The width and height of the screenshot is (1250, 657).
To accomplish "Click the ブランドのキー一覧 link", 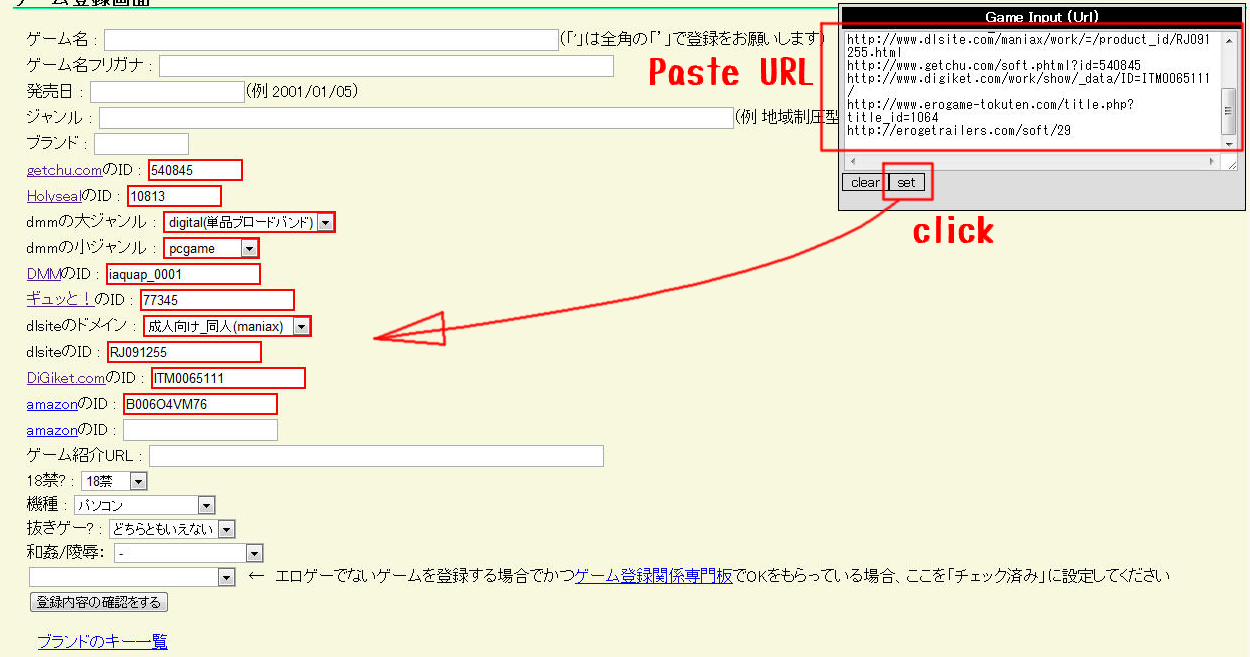I will (102, 642).
